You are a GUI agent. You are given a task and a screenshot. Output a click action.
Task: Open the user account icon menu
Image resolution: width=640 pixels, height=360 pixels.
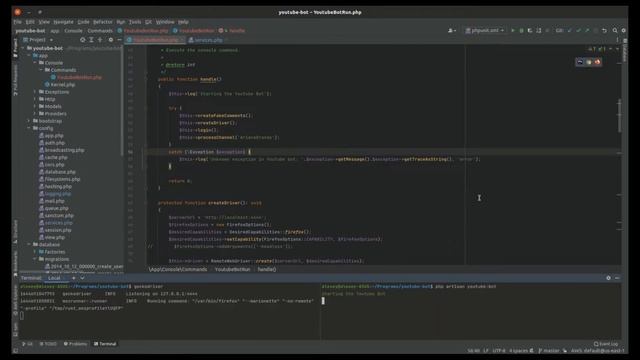[x=452, y=31]
